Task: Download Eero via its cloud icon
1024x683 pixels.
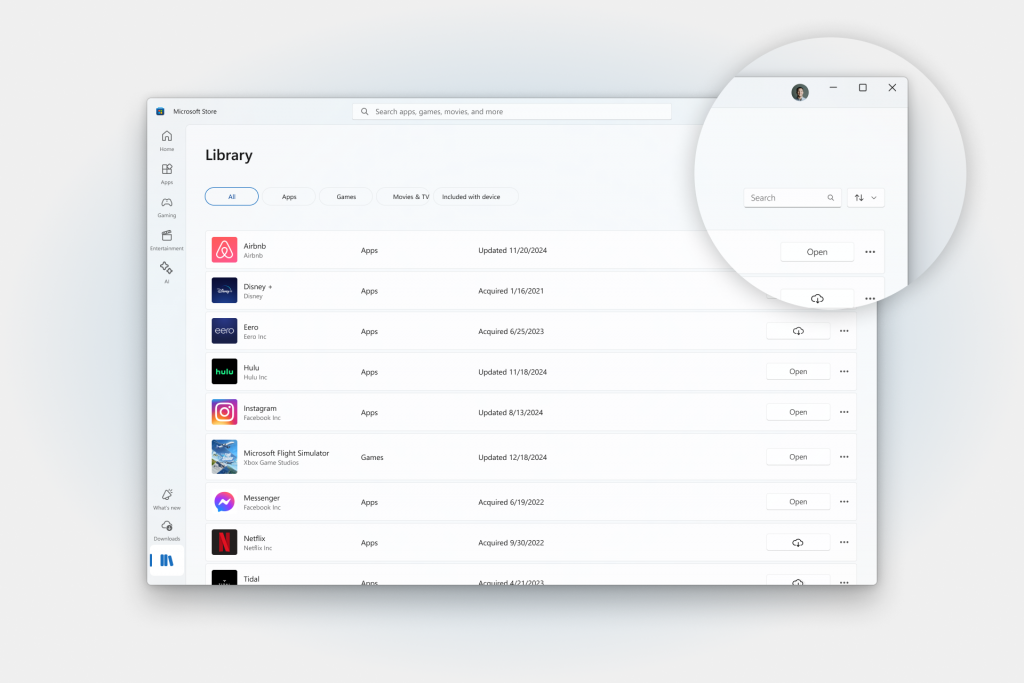Action: click(797, 330)
